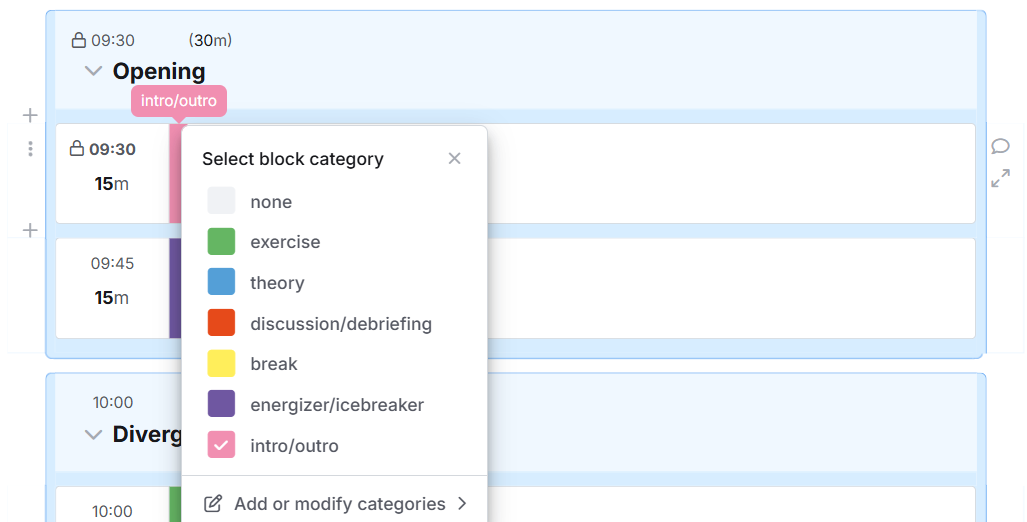Select the 'theory' category label
The height and width of the screenshot is (522, 1027).
(277, 283)
